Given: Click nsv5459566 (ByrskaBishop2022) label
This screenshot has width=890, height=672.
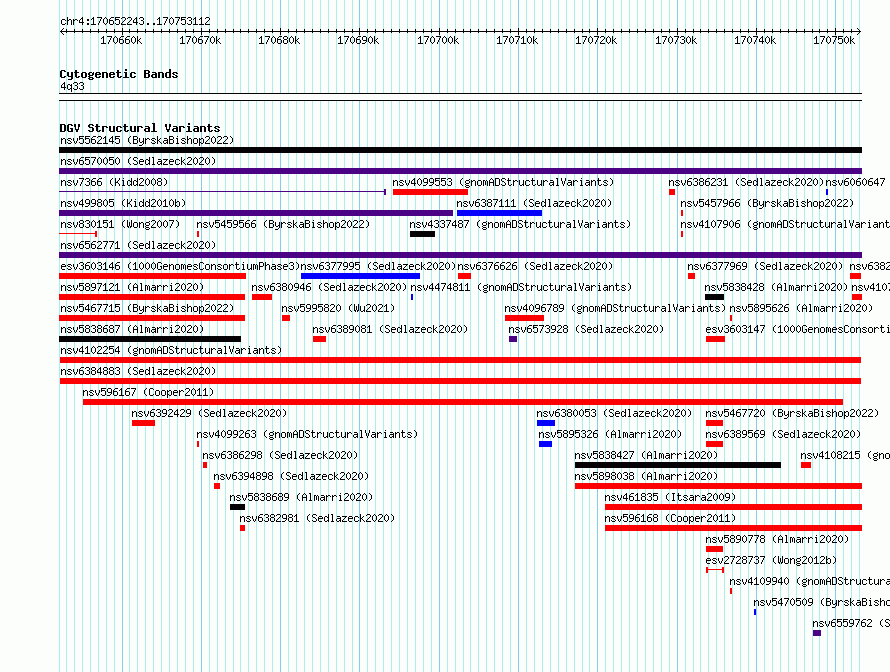Looking at the screenshot, I should 283,224.
